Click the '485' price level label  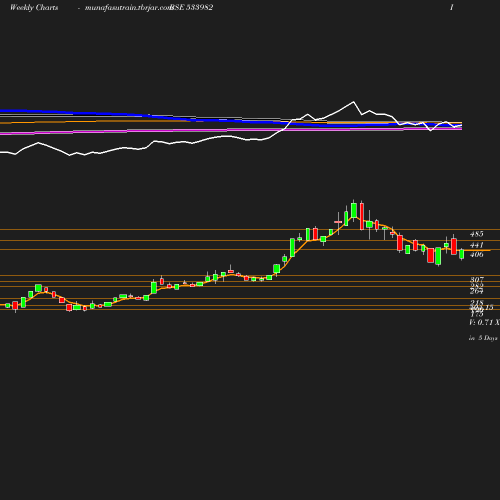click(x=476, y=234)
